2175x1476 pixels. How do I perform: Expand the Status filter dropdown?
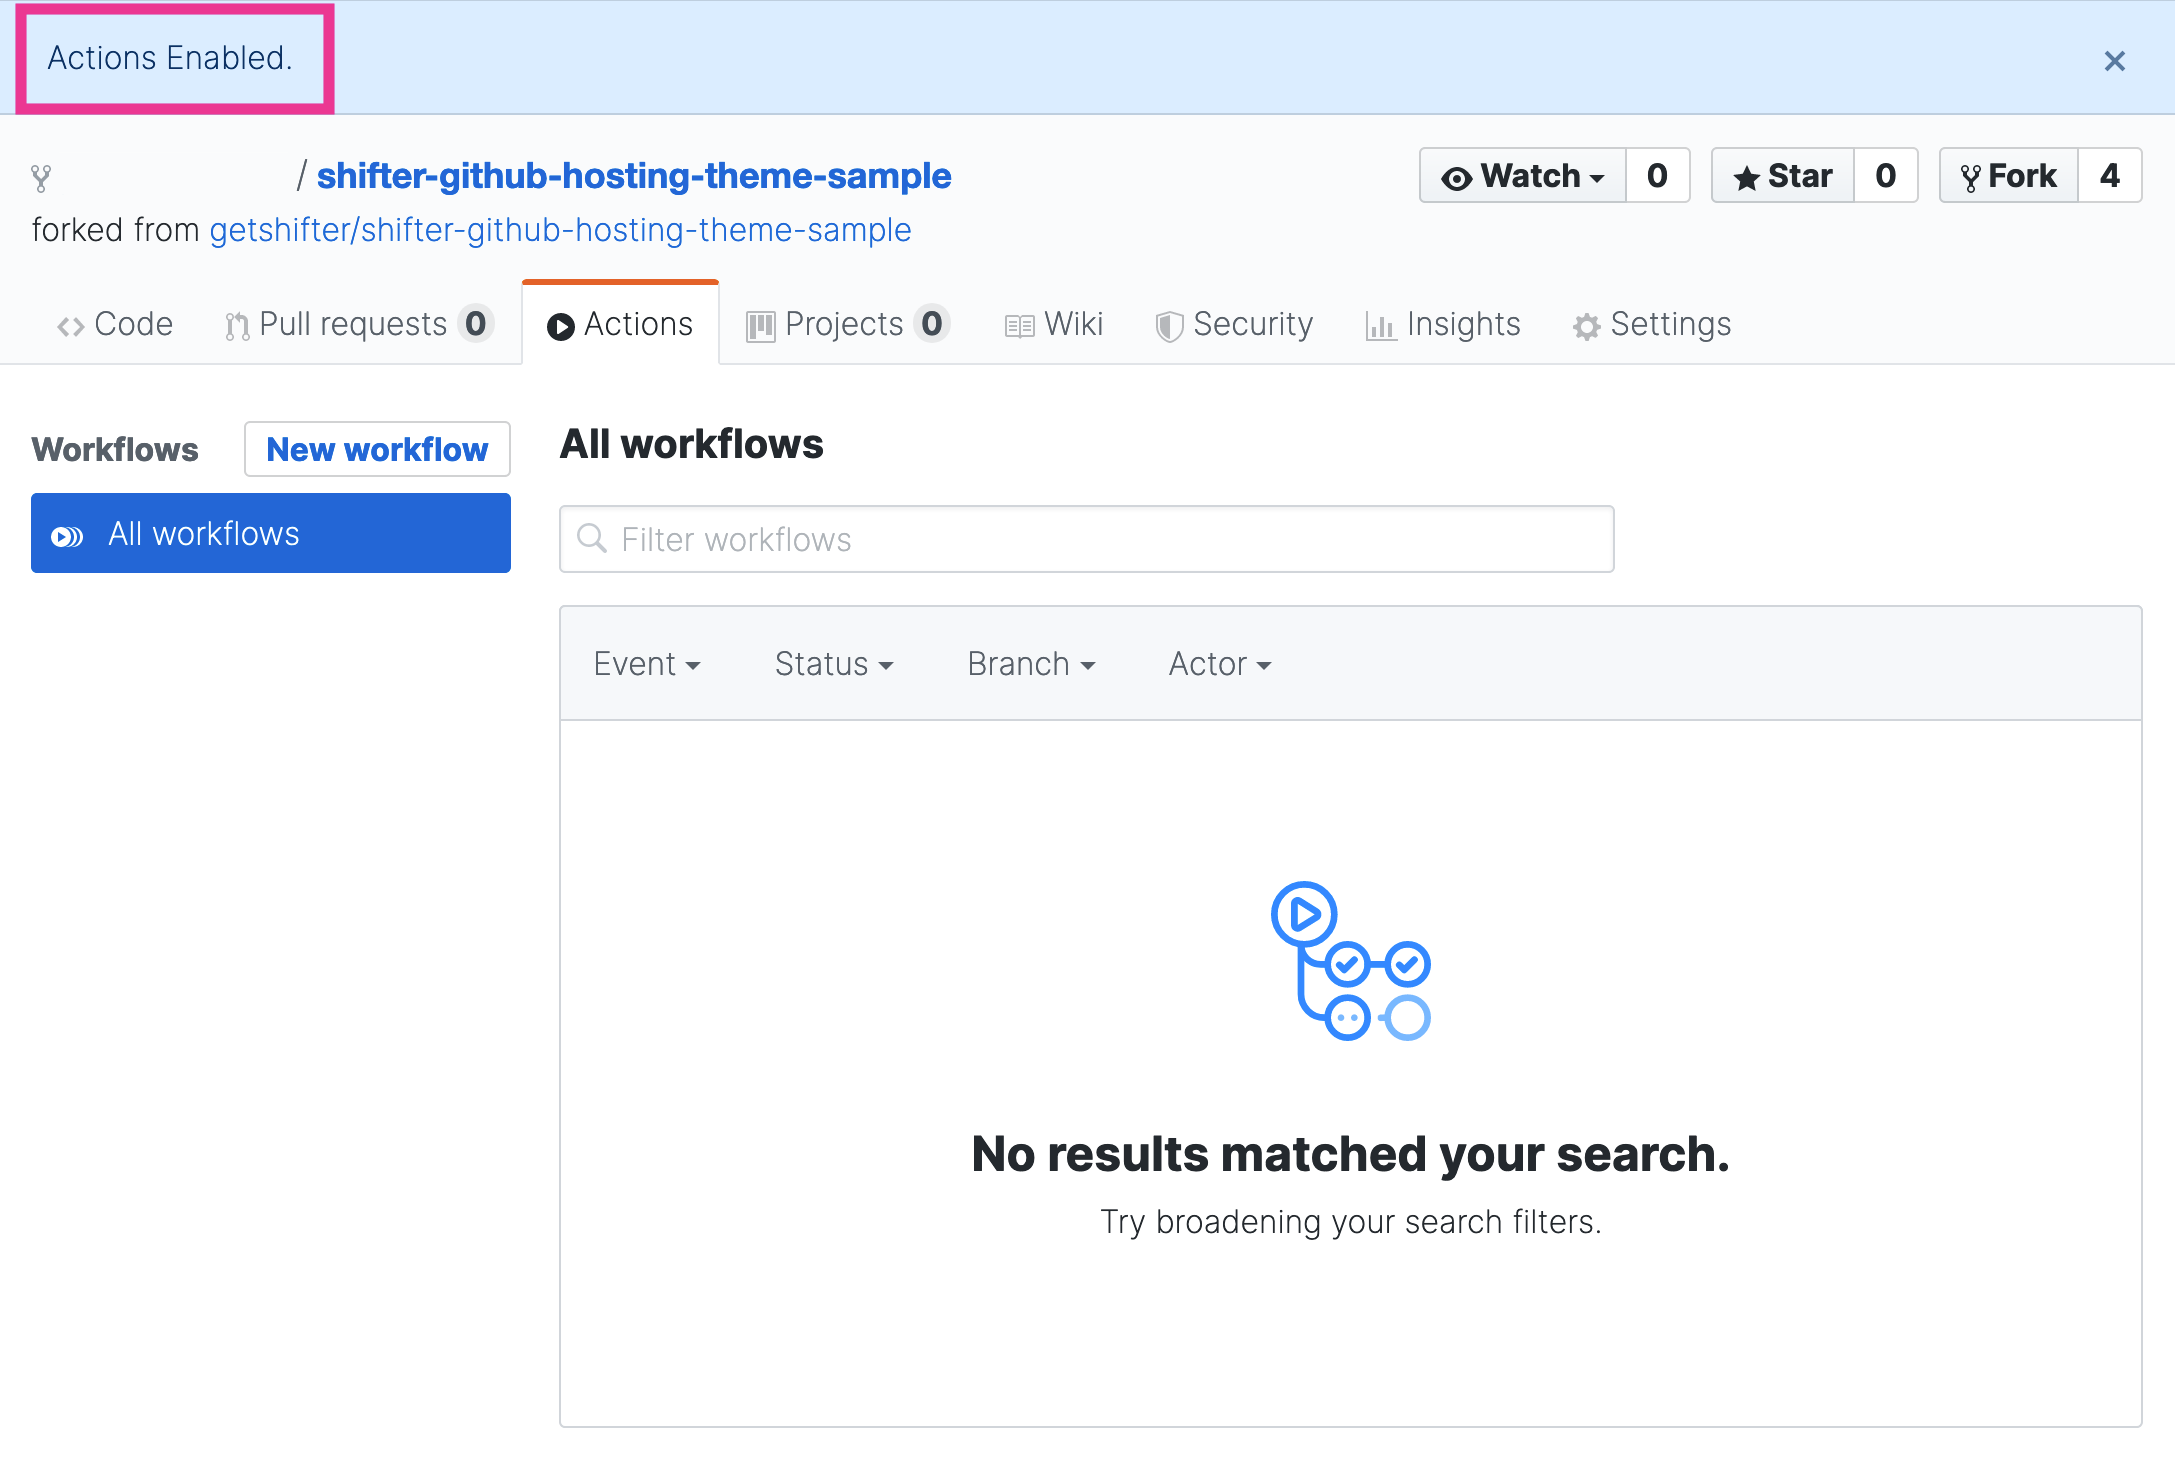tap(834, 664)
